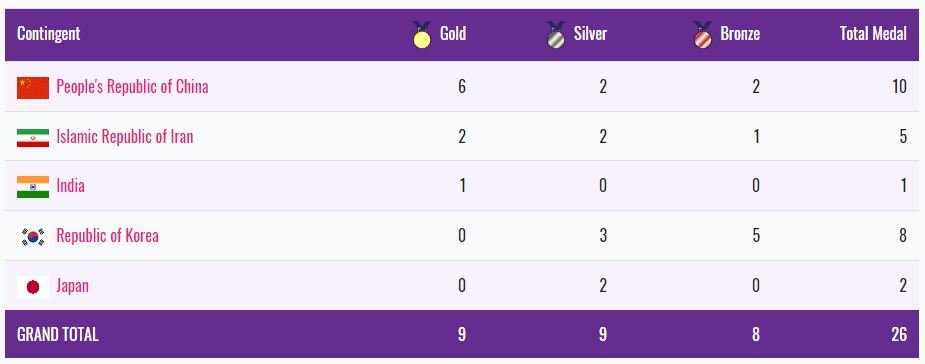
Task: Click the Republic of Korea flag icon
Action: click(33, 237)
